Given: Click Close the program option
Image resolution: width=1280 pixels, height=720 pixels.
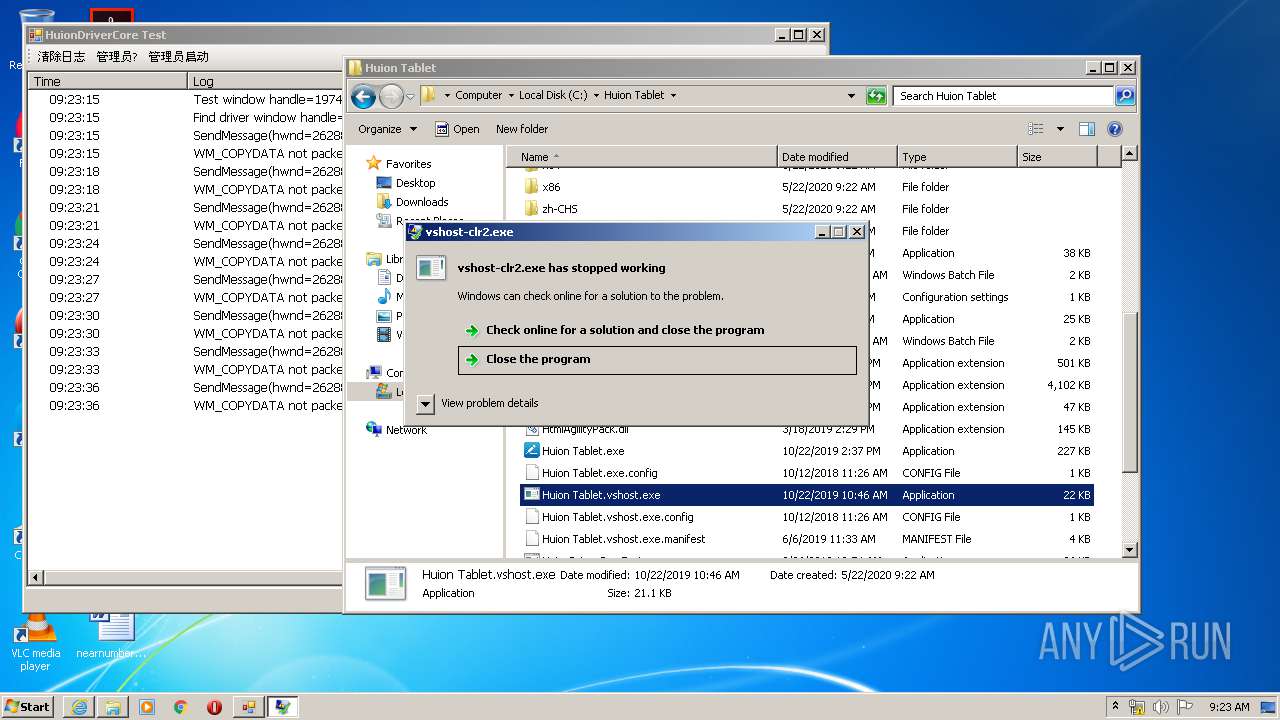Looking at the screenshot, I should [x=657, y=360].
